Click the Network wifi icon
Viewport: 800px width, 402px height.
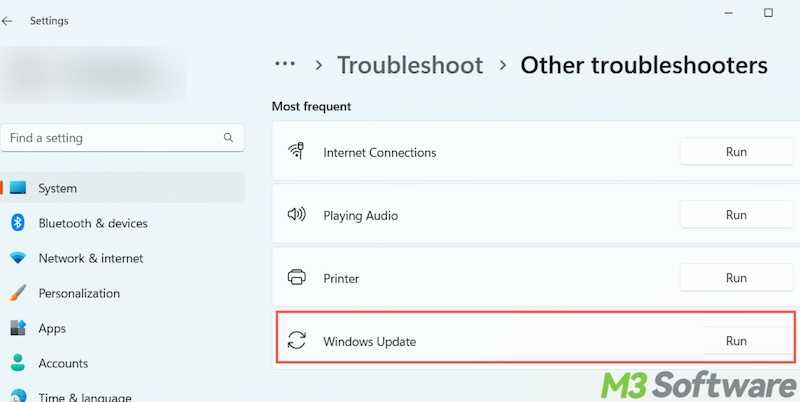click(x=18, y=258)
